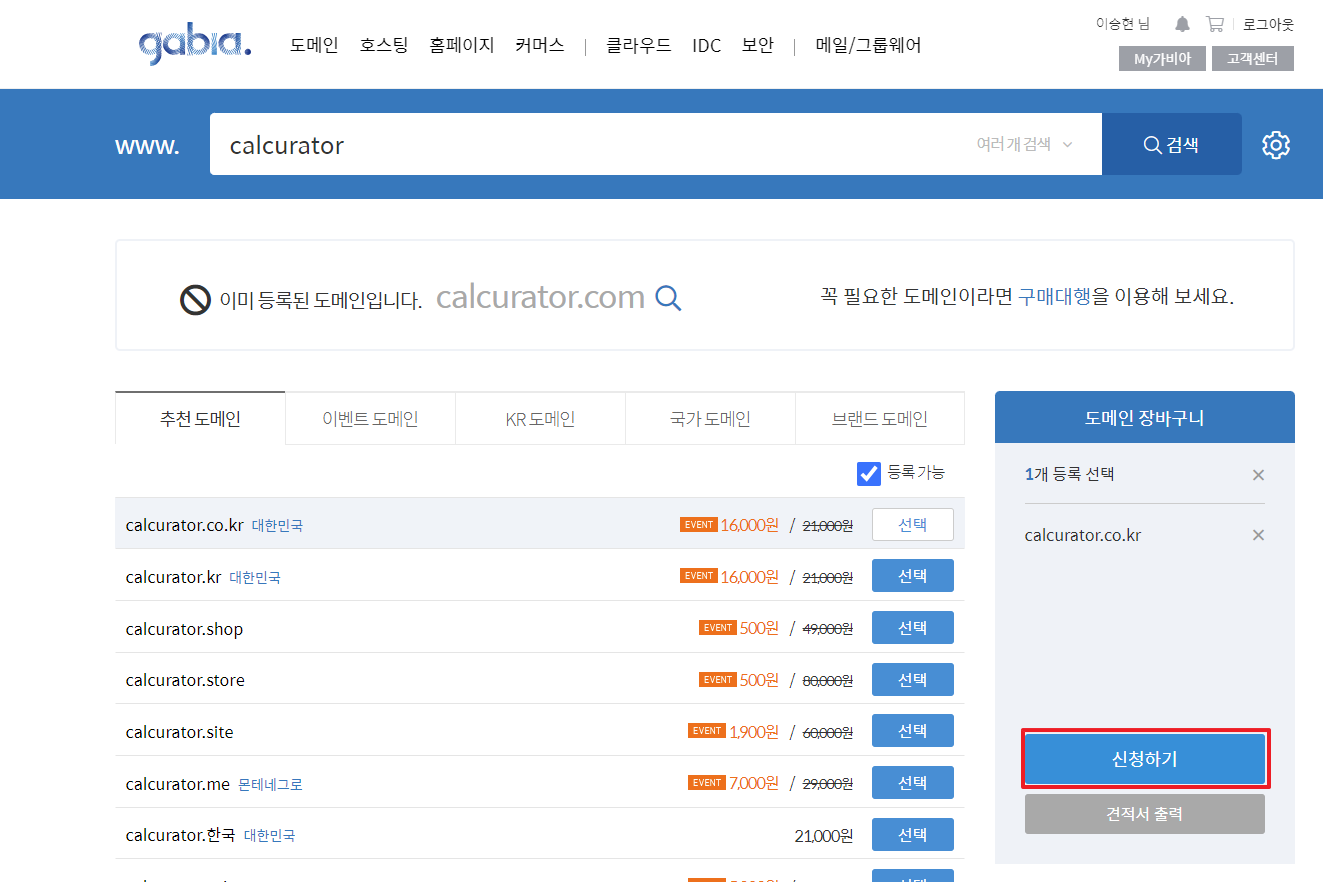
Task: Open the shopping cart icon in header
Action: pyautogui.click(x=1215, y=24)
